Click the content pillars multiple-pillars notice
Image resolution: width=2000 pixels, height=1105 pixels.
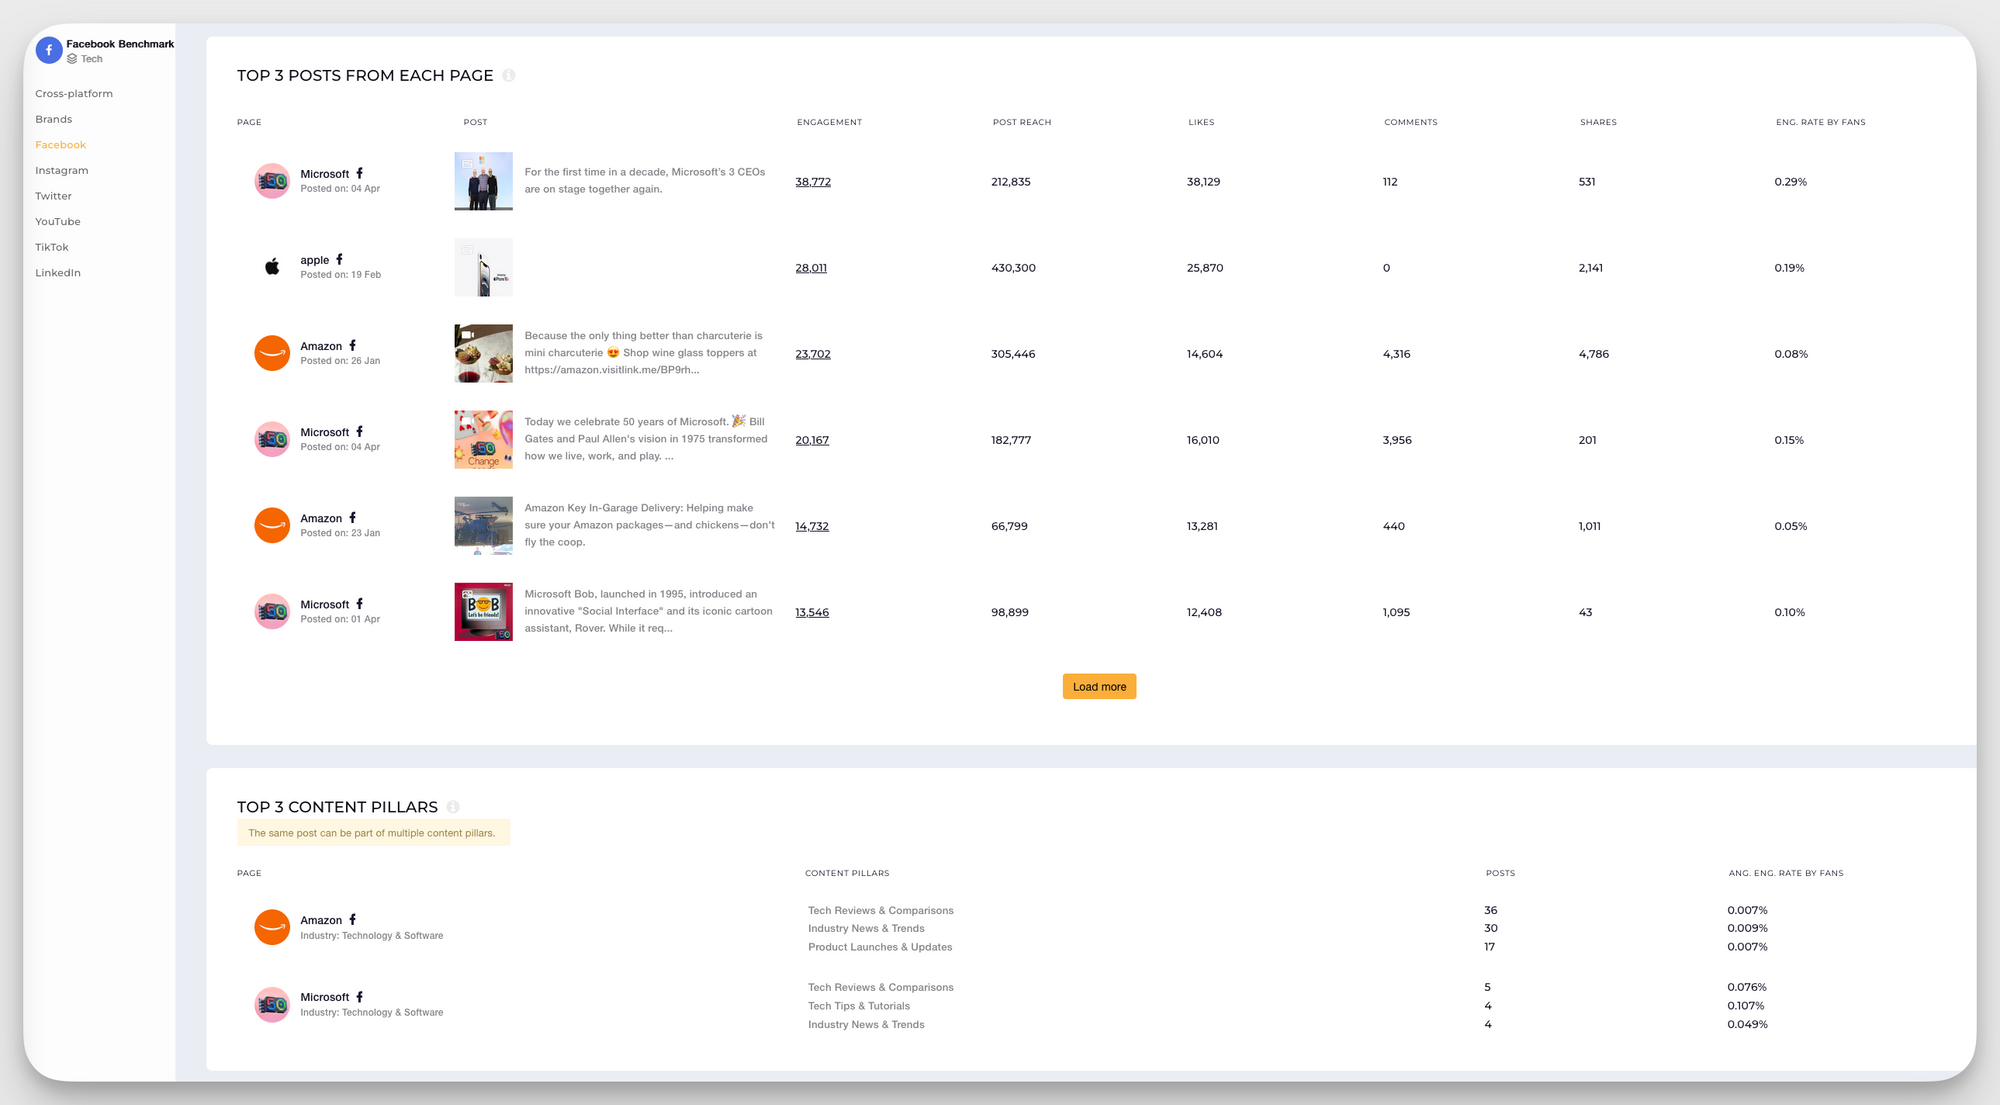click(373, 833)
